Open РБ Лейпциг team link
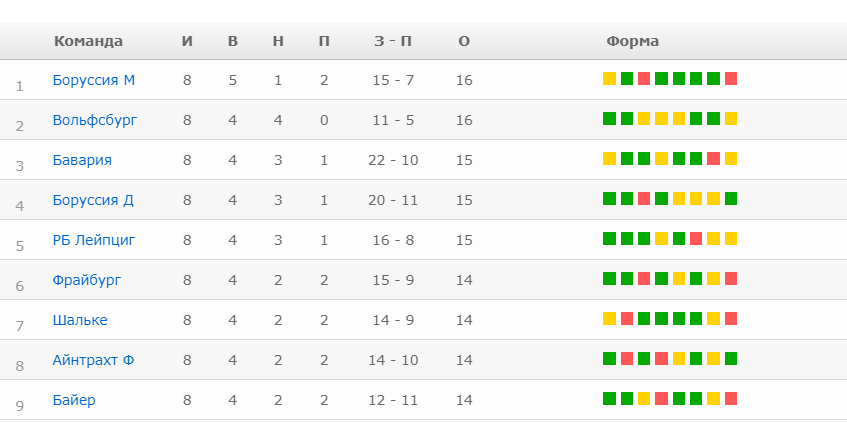 pyautogui.click(x=93, y=240)
